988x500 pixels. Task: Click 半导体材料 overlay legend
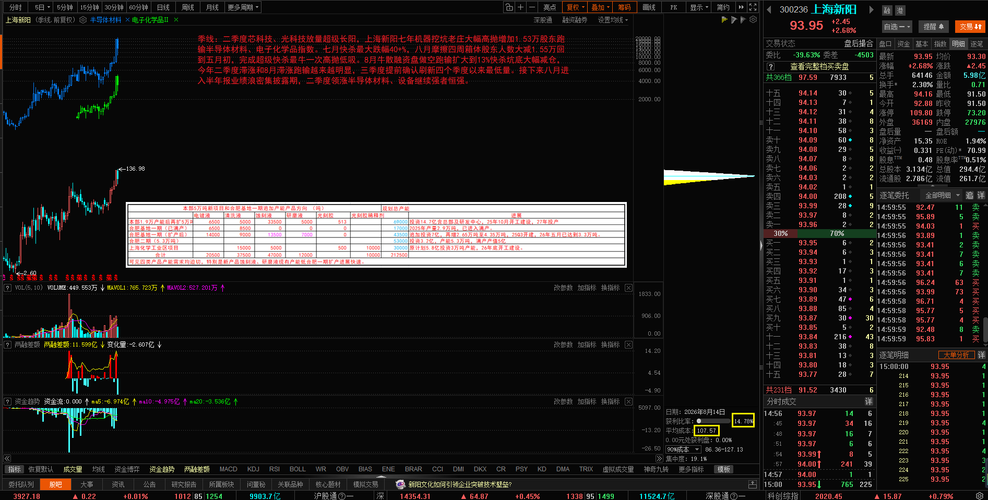[x=106, y=20]
